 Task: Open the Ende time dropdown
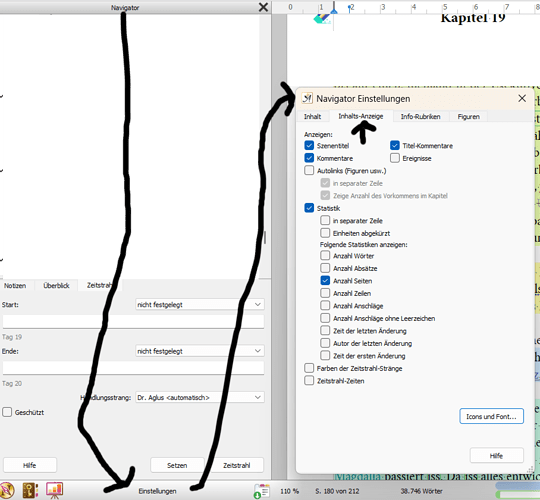(x=200, y=351)
